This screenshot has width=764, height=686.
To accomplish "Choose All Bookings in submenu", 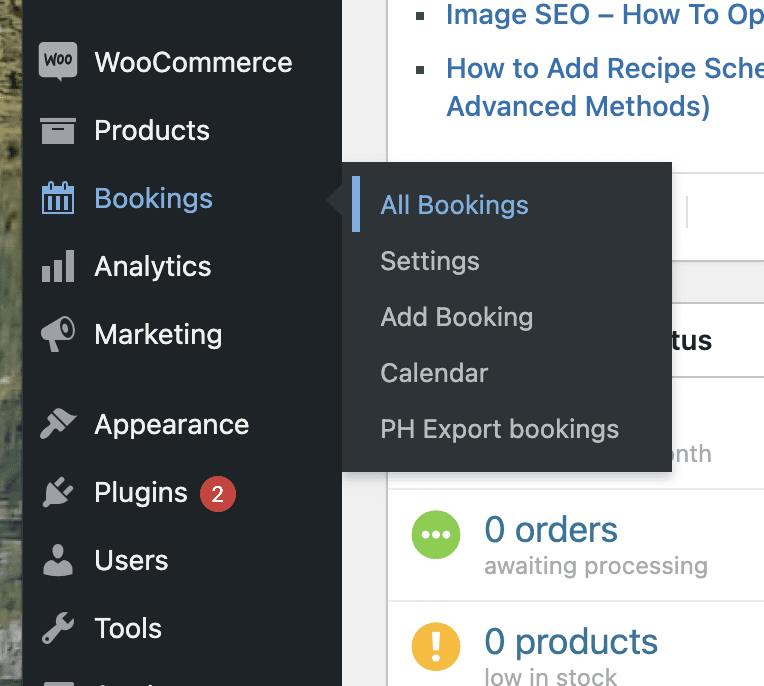I will (x=454, y=205).
